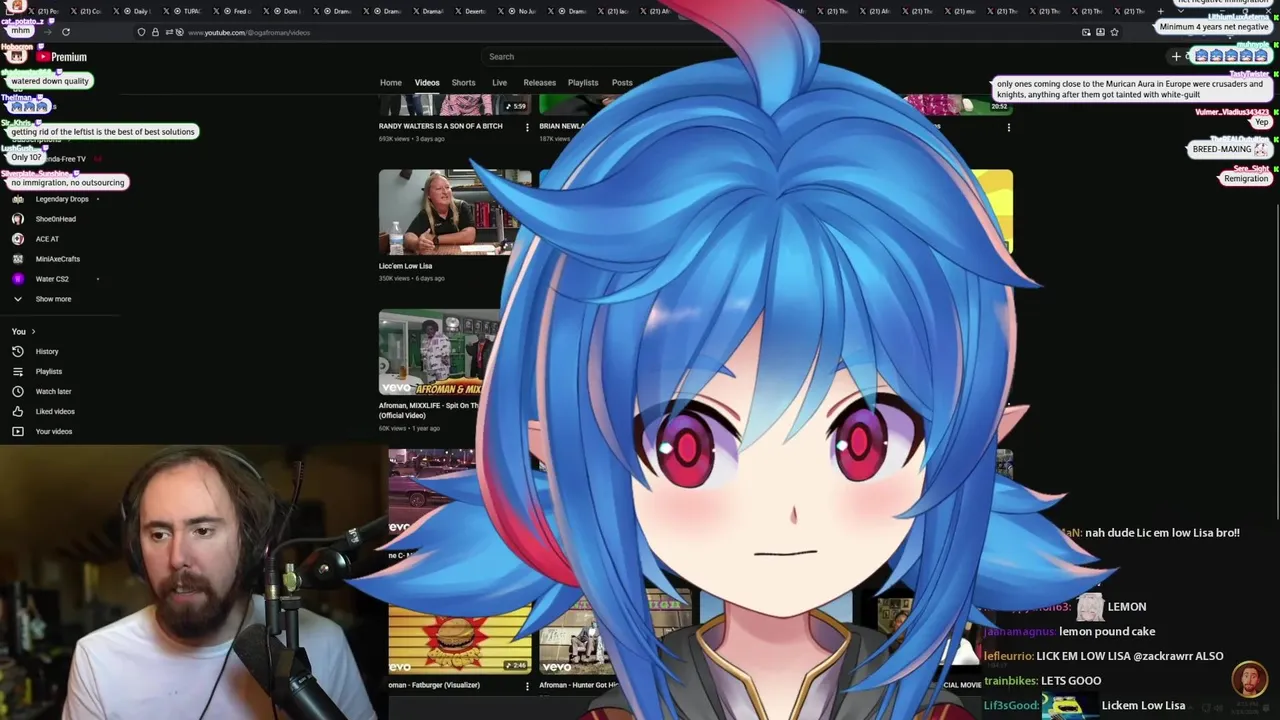Click the Legendary Drops channel avatar
The image size is (1280, 720).
coord(17,199)
